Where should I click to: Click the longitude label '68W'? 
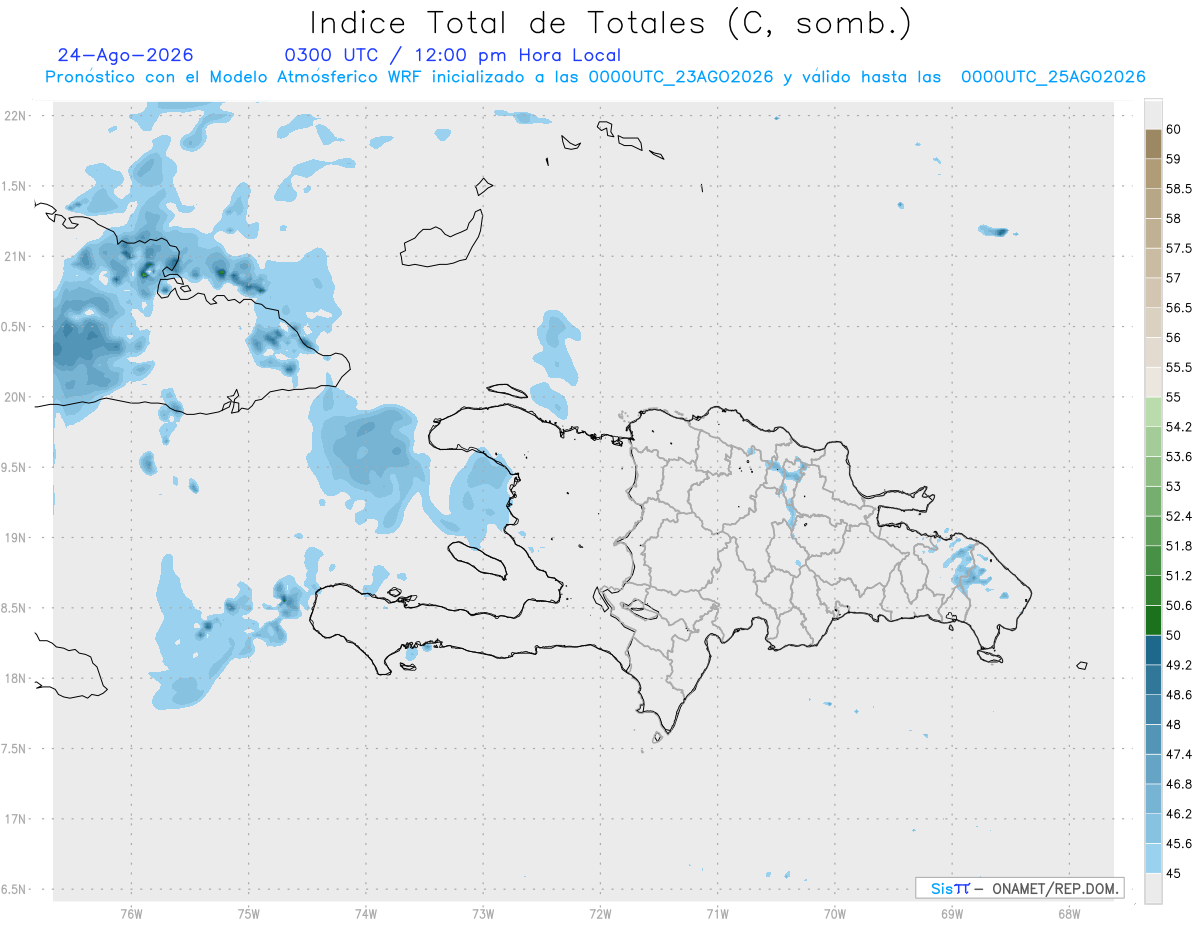(x=1069, y=913)
